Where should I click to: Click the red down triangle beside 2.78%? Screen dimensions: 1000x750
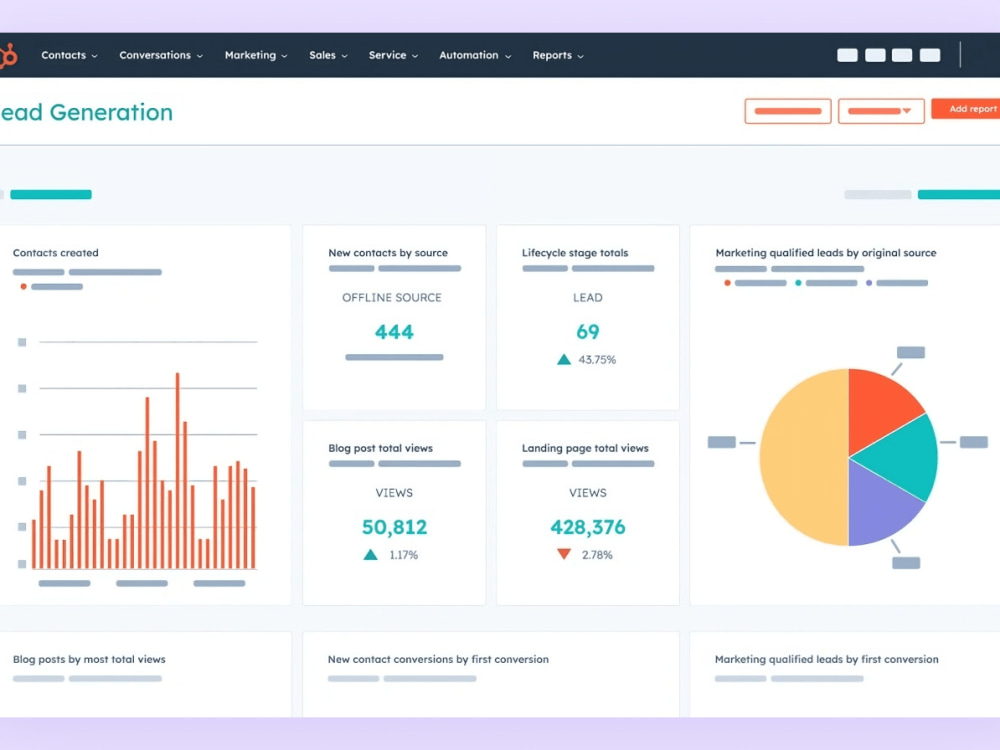pyautogui.click(x=564, y=554)
